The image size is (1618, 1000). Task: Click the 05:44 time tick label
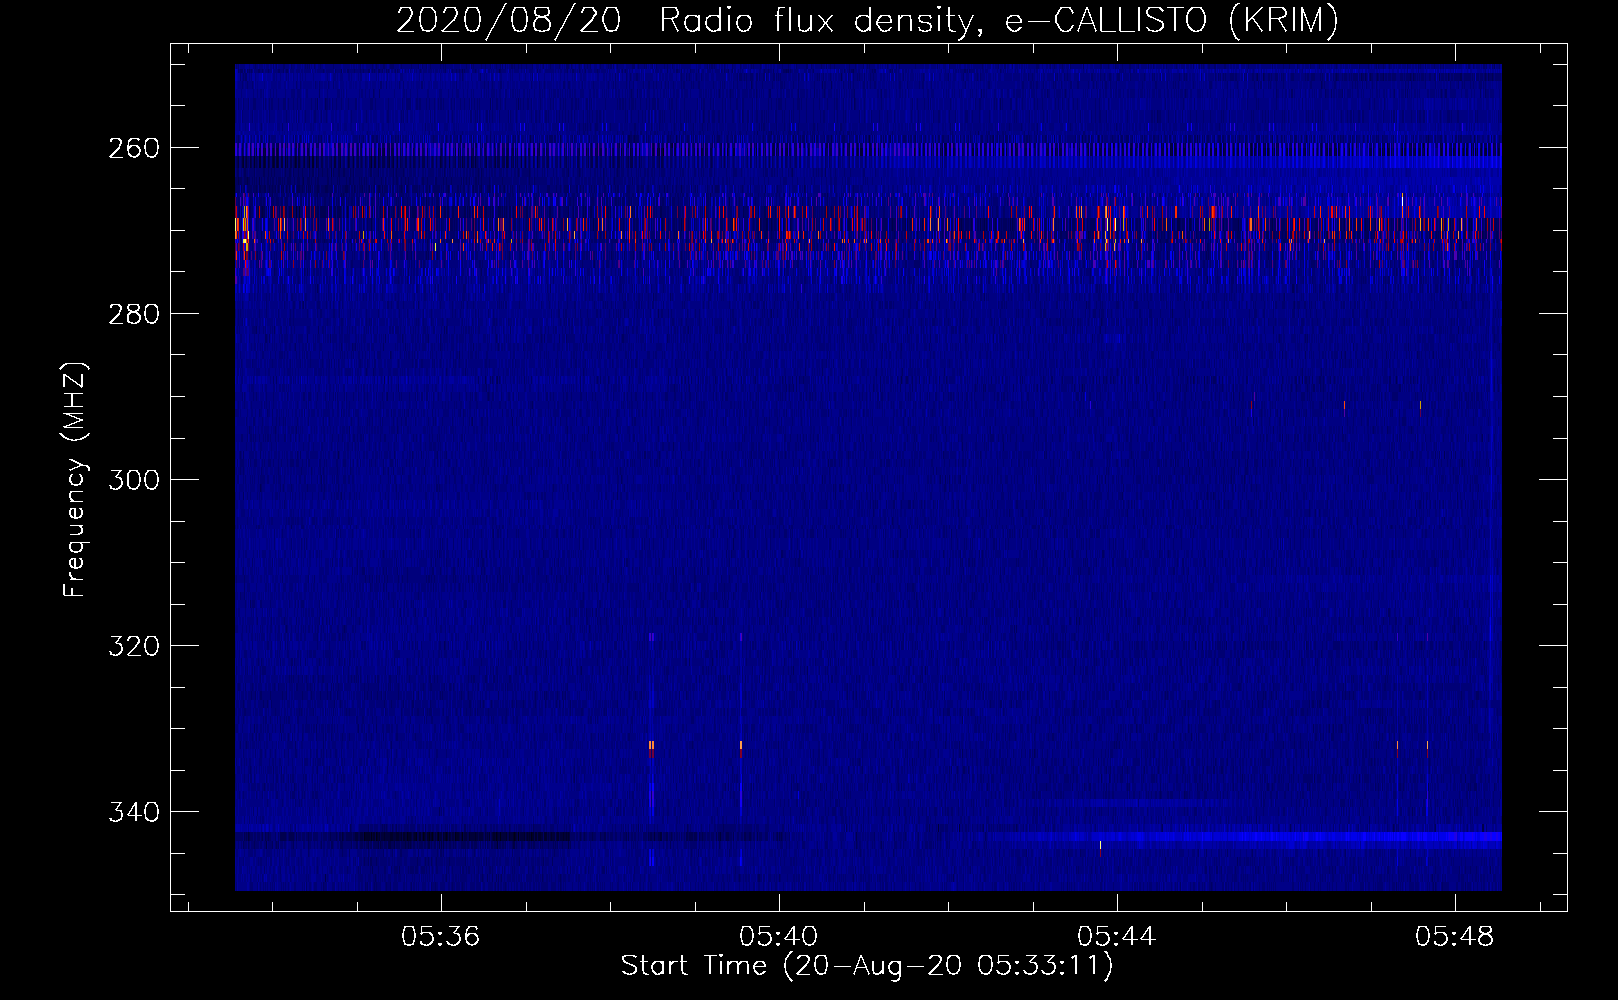(x=1117, y=937)
